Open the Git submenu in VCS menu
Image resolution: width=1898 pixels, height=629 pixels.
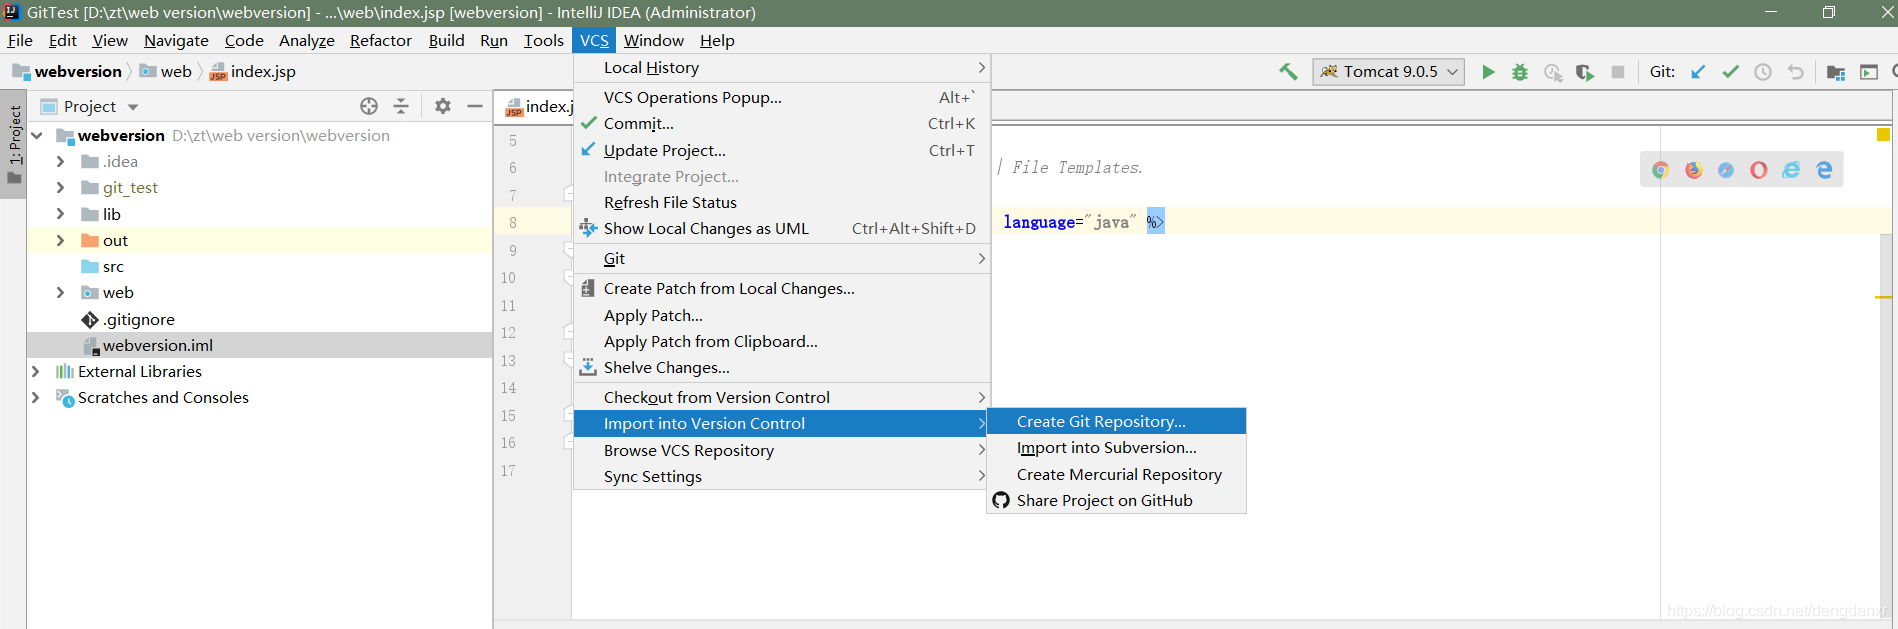(782, 258)
